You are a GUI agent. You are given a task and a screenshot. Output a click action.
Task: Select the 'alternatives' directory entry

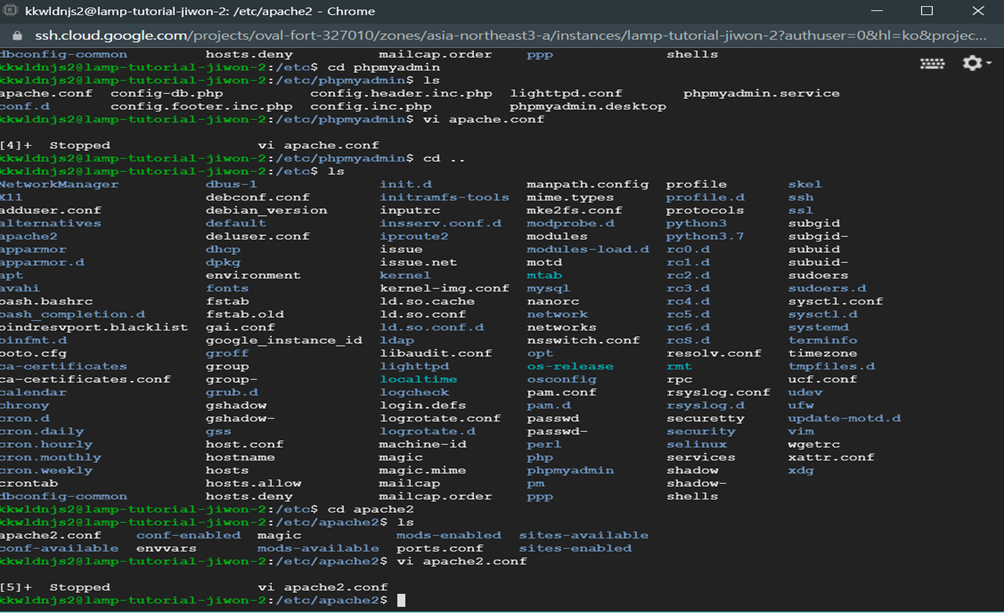tap(51, 224)
